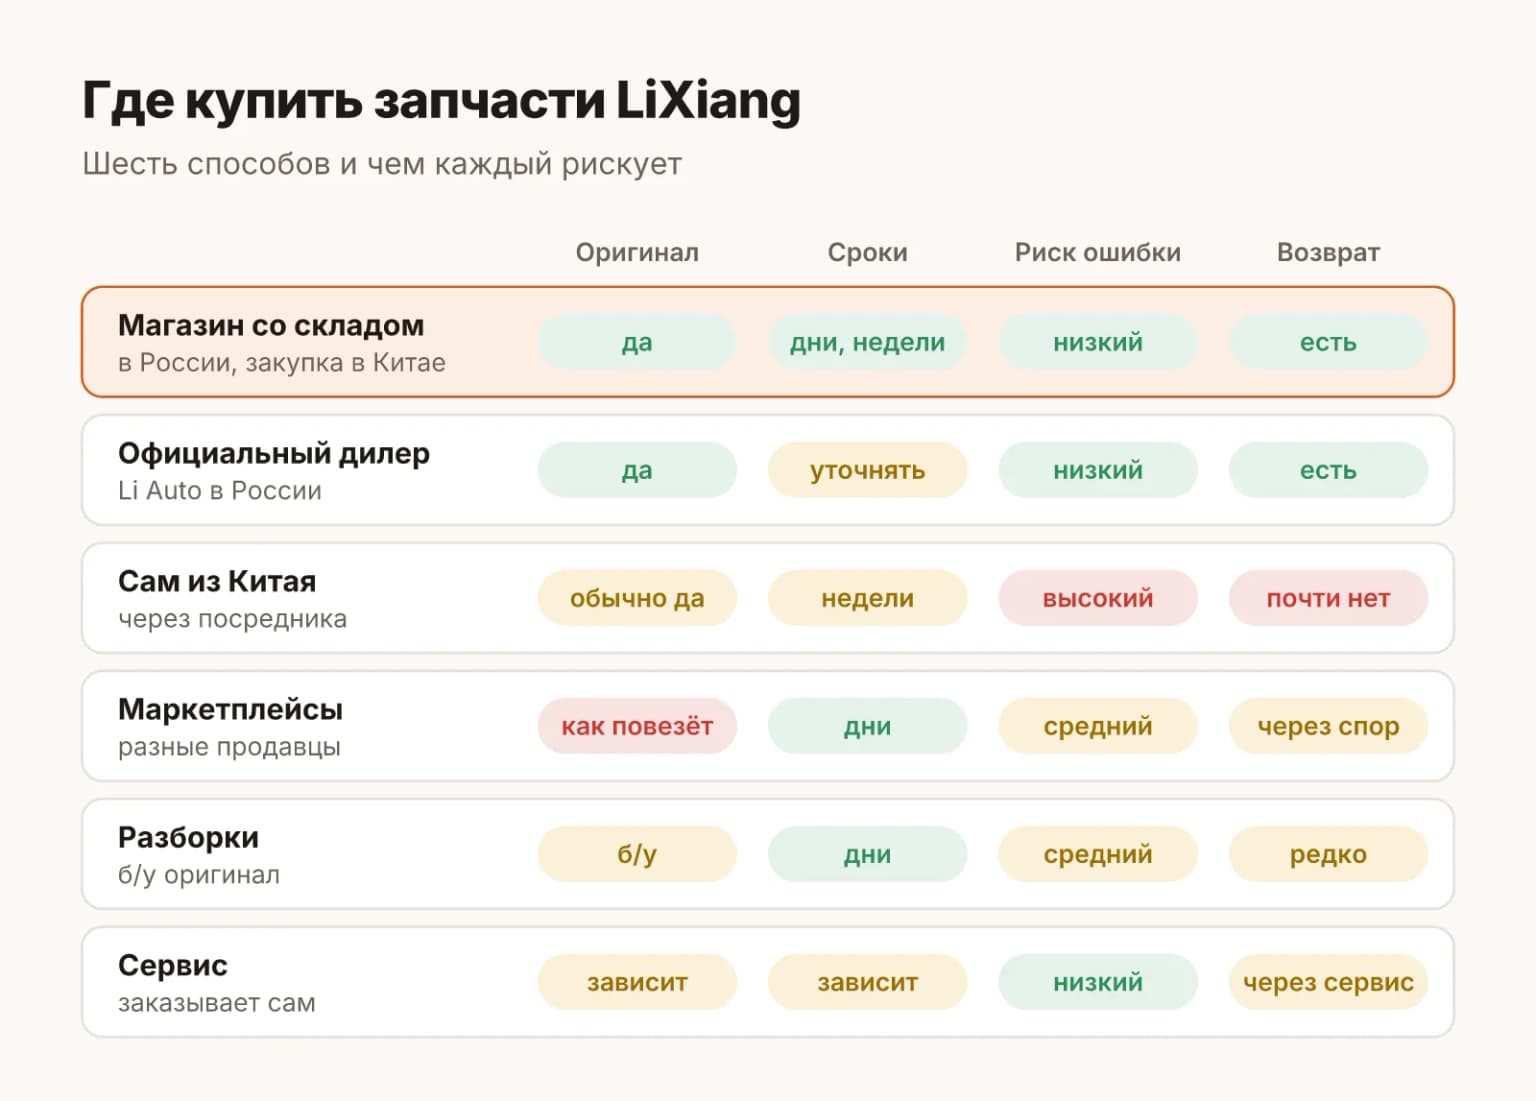Click the 'Риск ошибки' column header
Screen dimensions: 1536x1101
pyautogui.click(x=1098, y=252)
